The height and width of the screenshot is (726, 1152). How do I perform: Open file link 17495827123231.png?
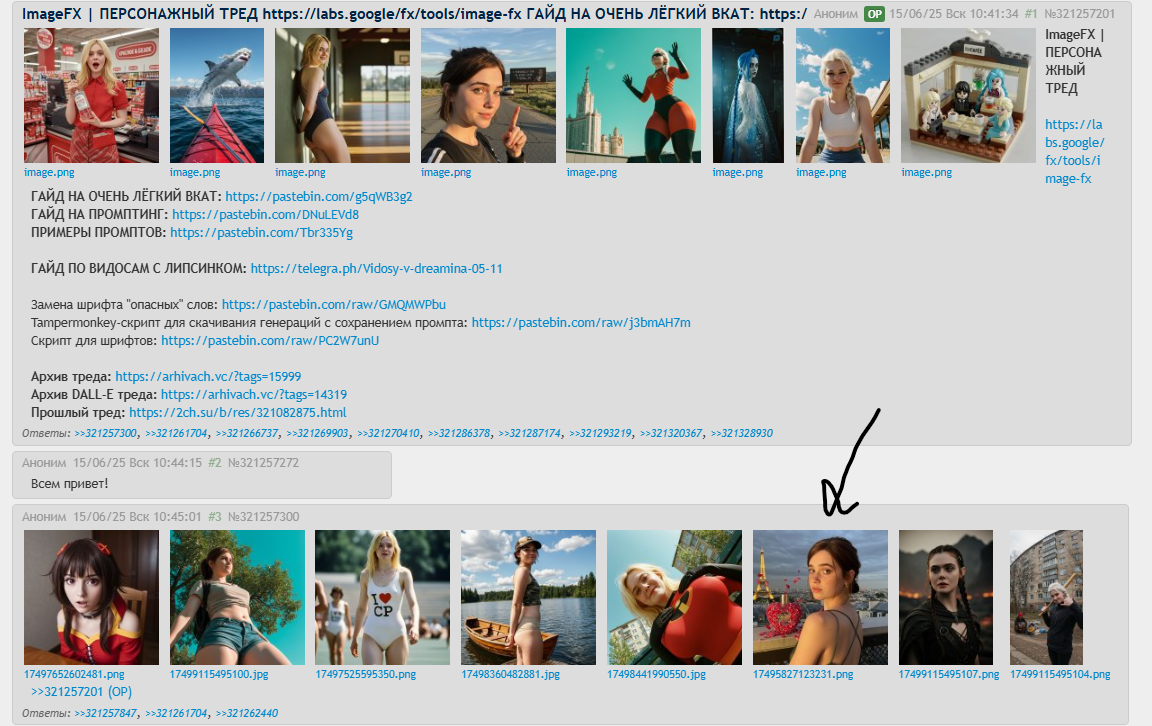click(x=803, y=674)
